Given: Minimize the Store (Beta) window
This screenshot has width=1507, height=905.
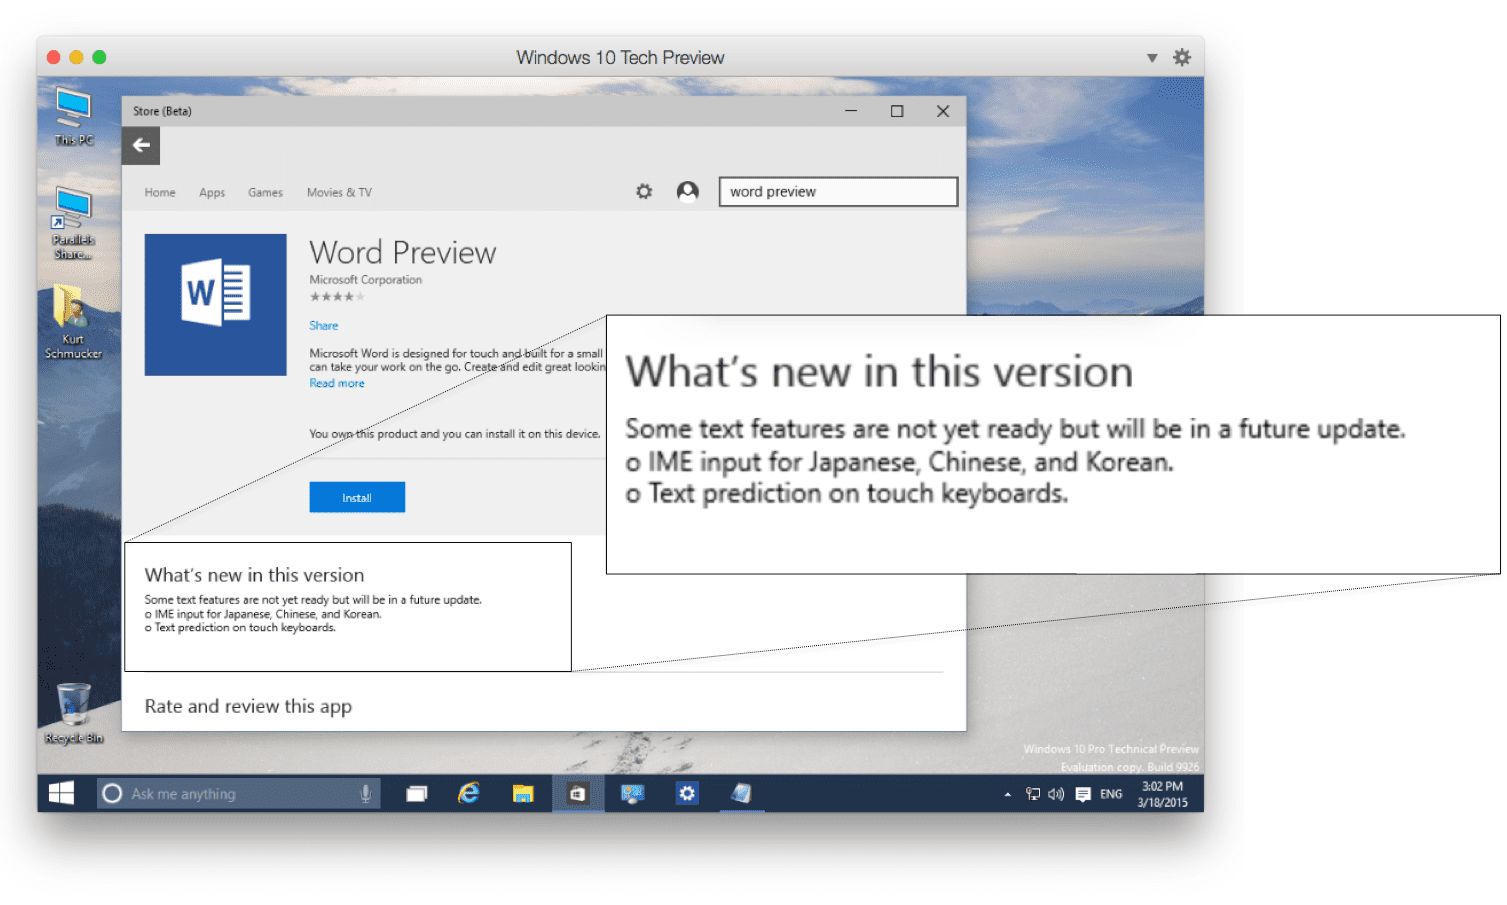Looking at the screenshot, I should coord(851,111).
